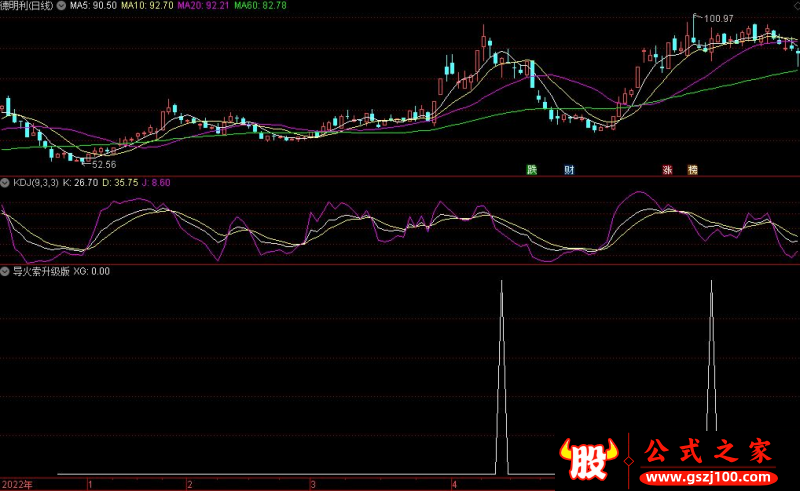The width and height of the screenshot is (800, 491).
Task: Click the KDJ(9,3,3) indicator name
Action: [x=35, y=183]
